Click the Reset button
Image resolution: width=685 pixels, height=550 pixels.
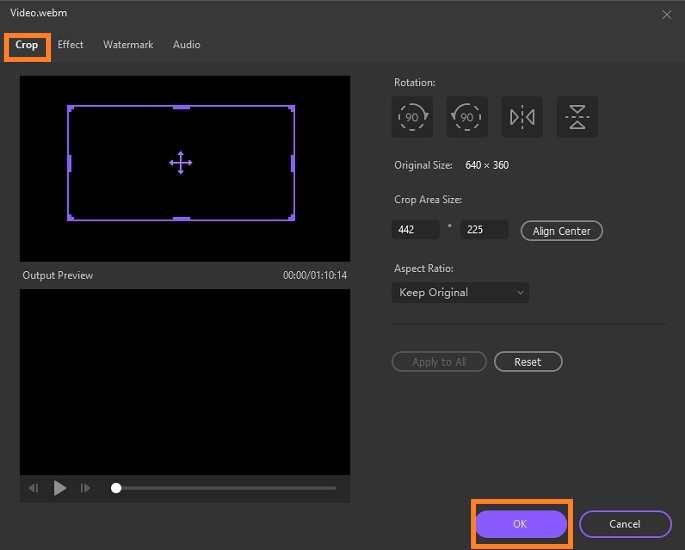point(528,362)
